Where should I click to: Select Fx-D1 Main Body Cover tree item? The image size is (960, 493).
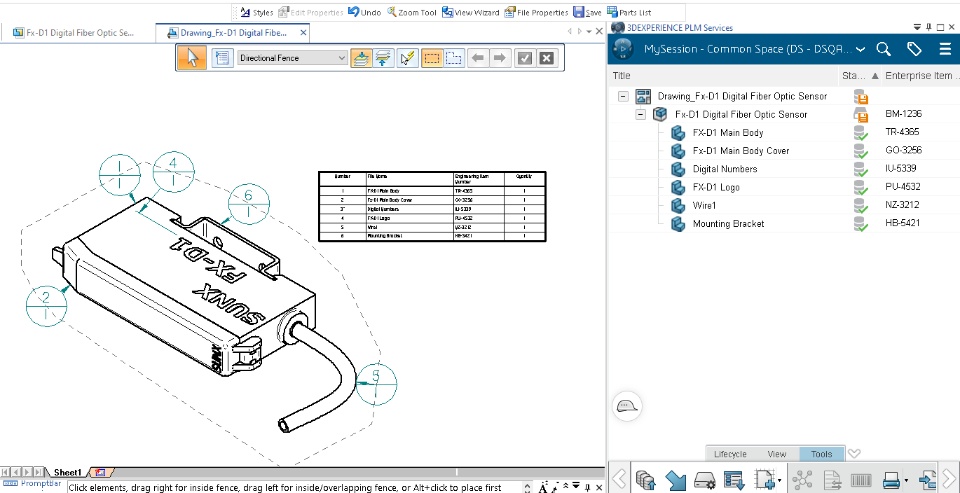tap(741, 151)
